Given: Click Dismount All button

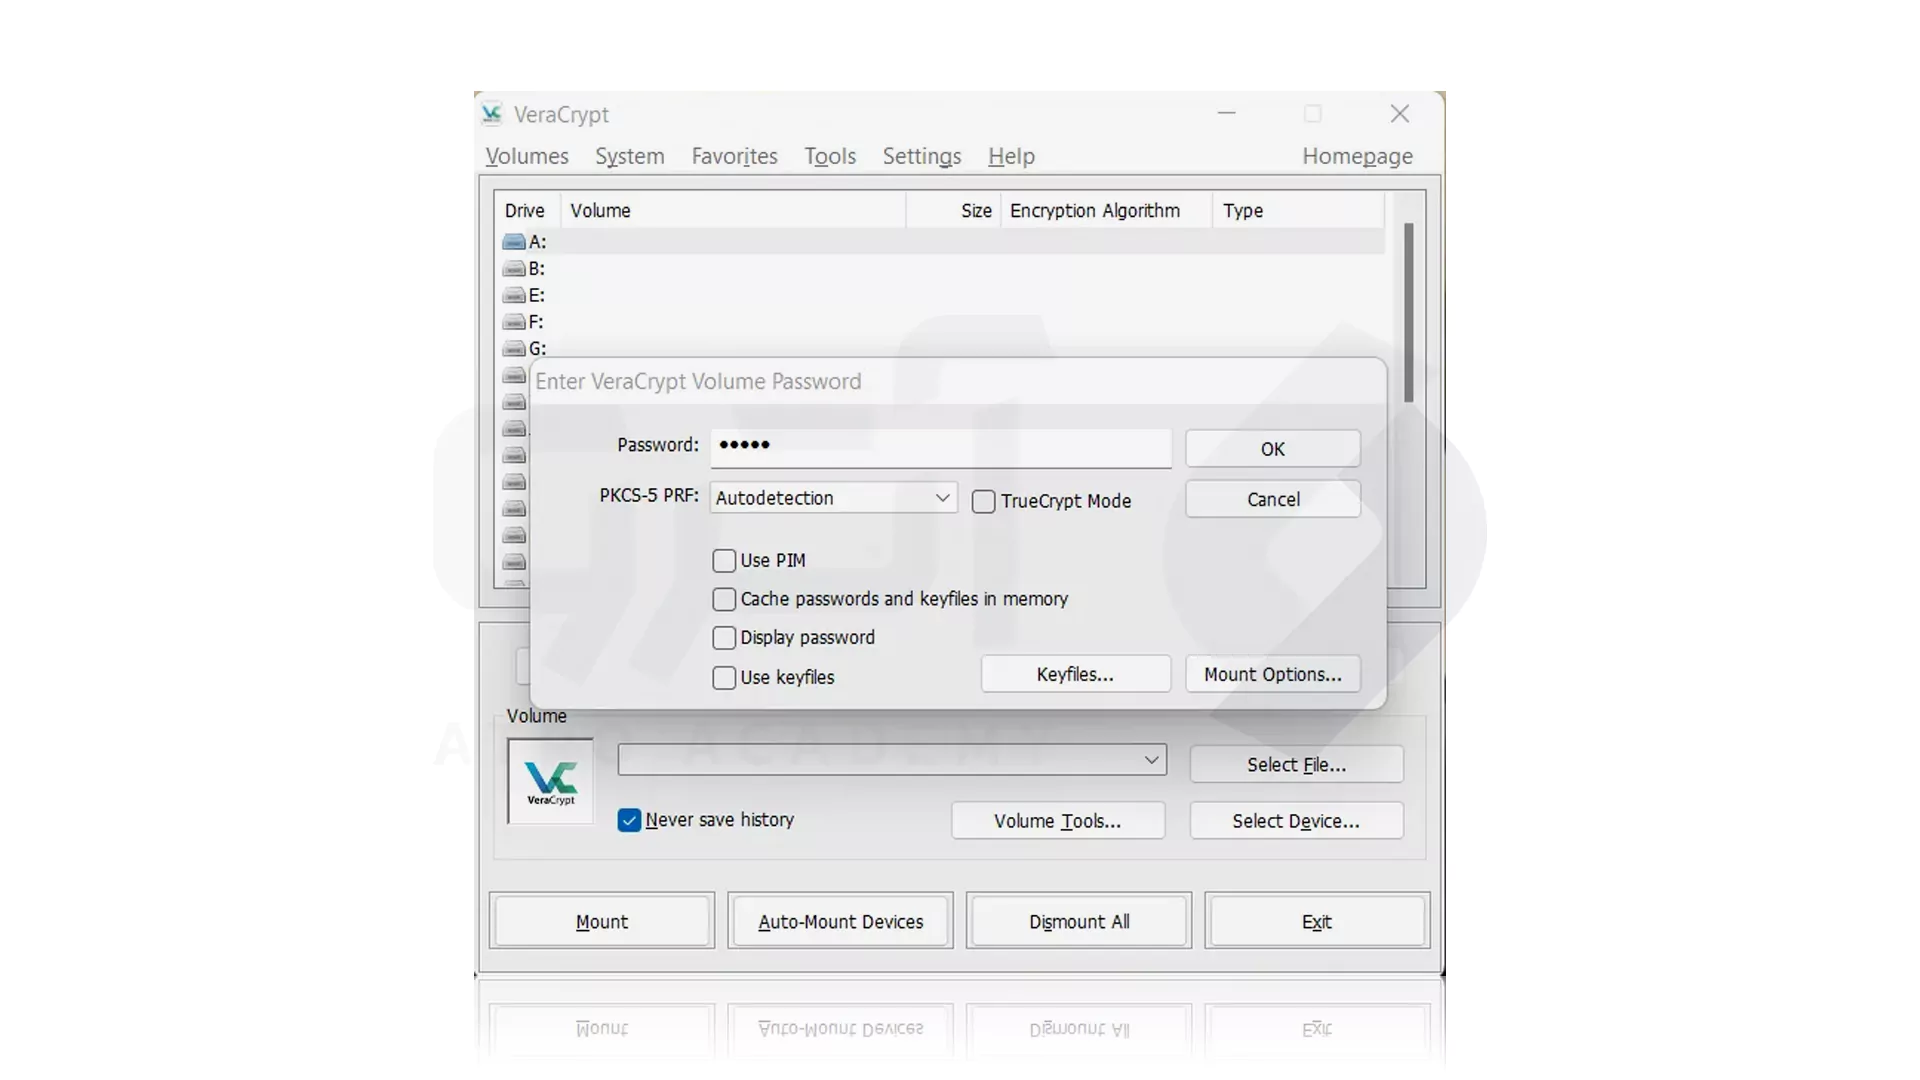Looking at the screenshot, I should point(1079,921).
